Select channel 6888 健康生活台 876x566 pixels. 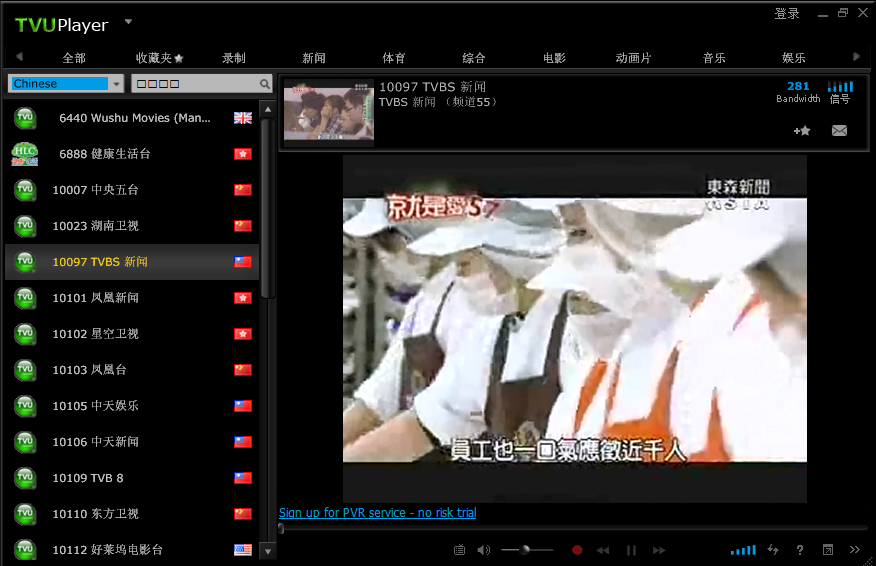pyautogui.click(x=132, y=154)
